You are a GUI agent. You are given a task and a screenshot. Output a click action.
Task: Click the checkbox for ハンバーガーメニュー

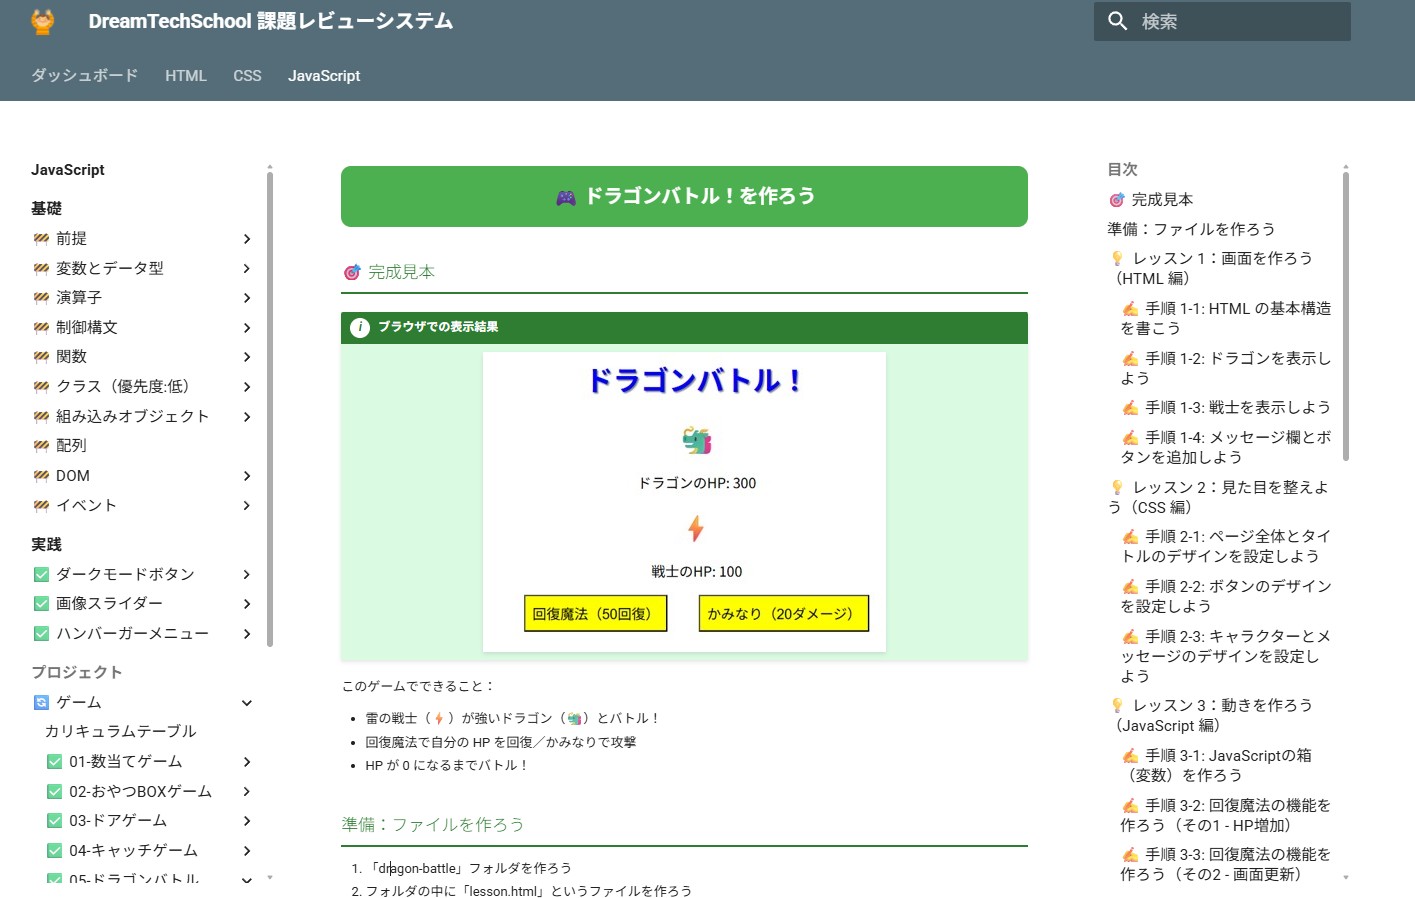[x=41, y=633]
